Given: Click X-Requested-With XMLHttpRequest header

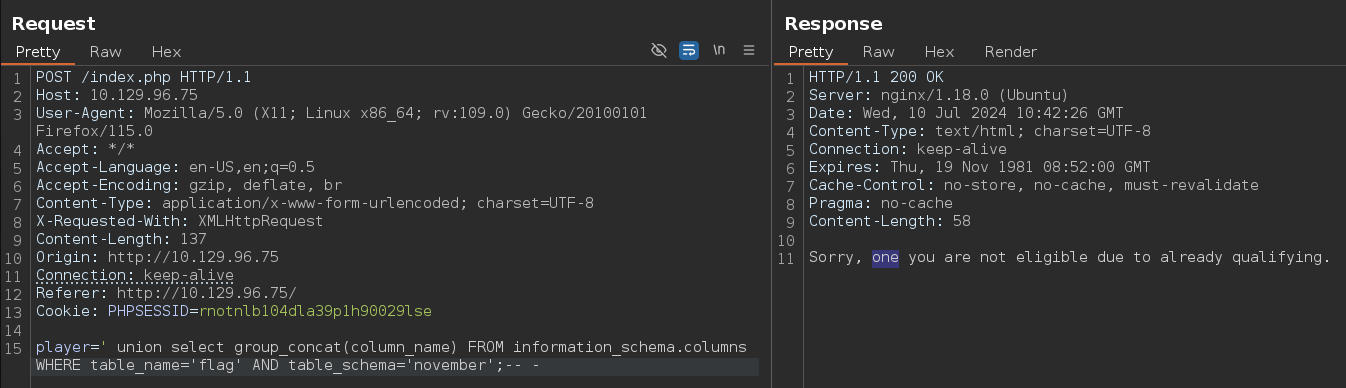Looking at the screenshot, I should pos(180,221).
